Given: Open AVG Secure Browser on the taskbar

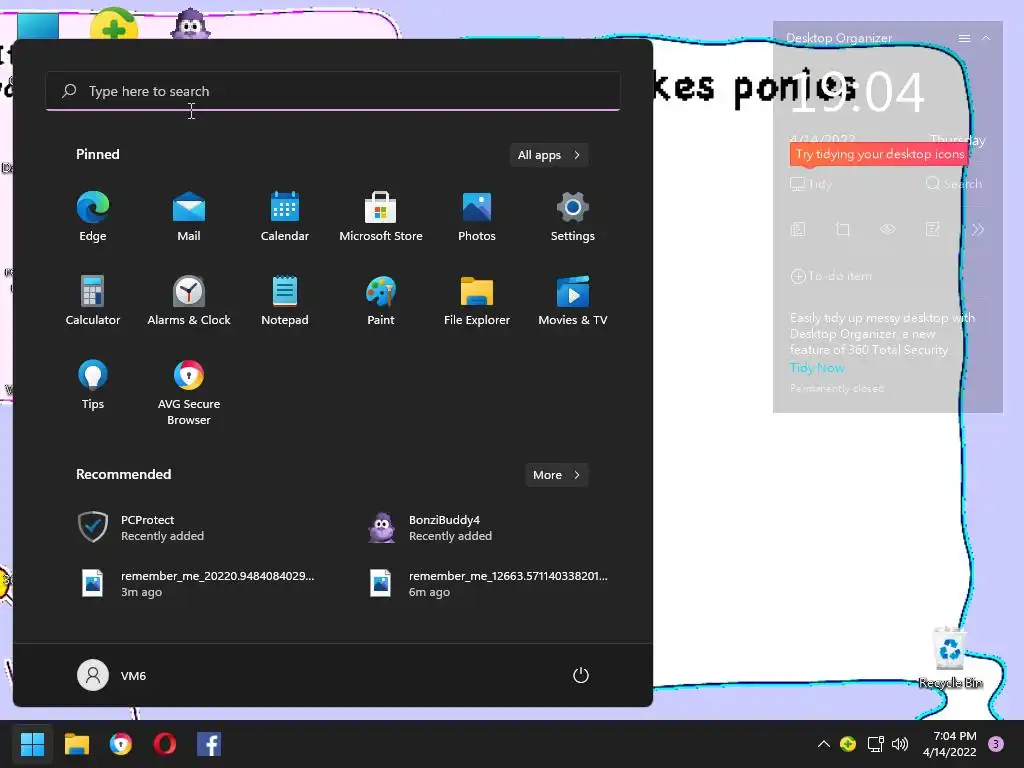Looking at the screenshot, I should tap(121, 744).
